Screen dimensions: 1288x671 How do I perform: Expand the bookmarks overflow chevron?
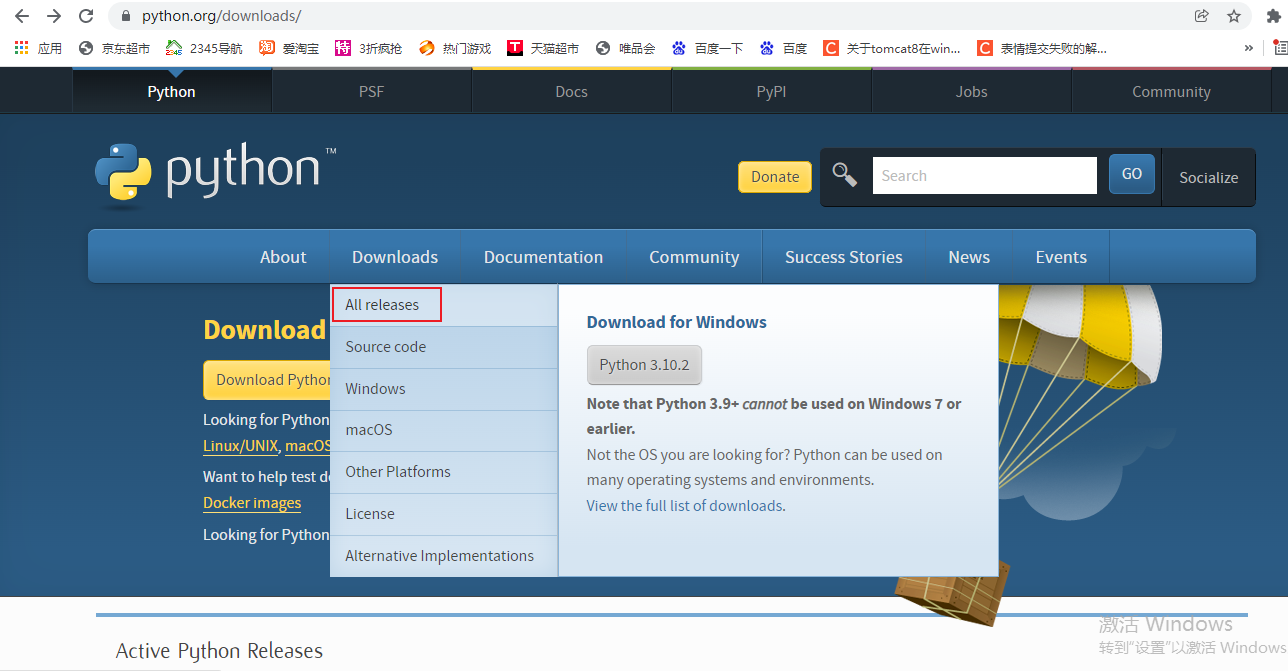(1248, 48)
